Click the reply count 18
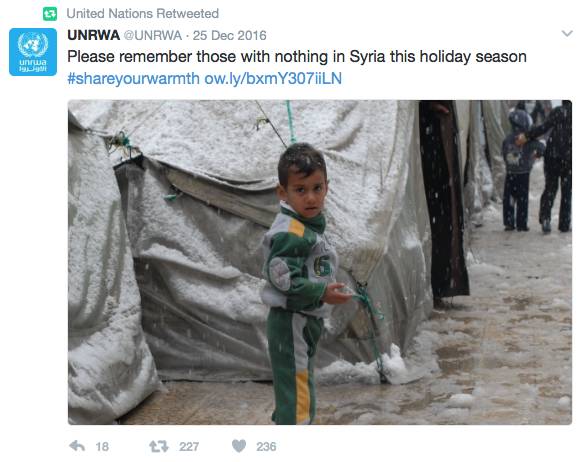 pos(102,446)
